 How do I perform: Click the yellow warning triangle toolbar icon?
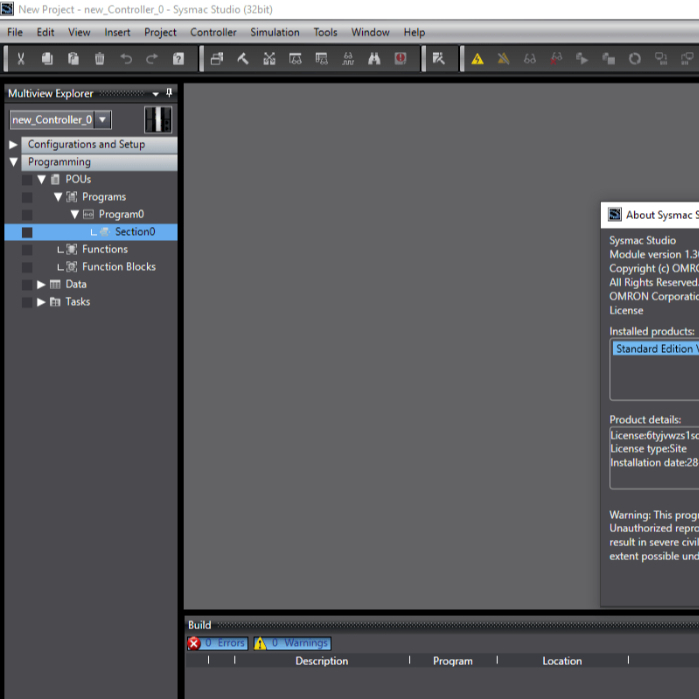478,59
